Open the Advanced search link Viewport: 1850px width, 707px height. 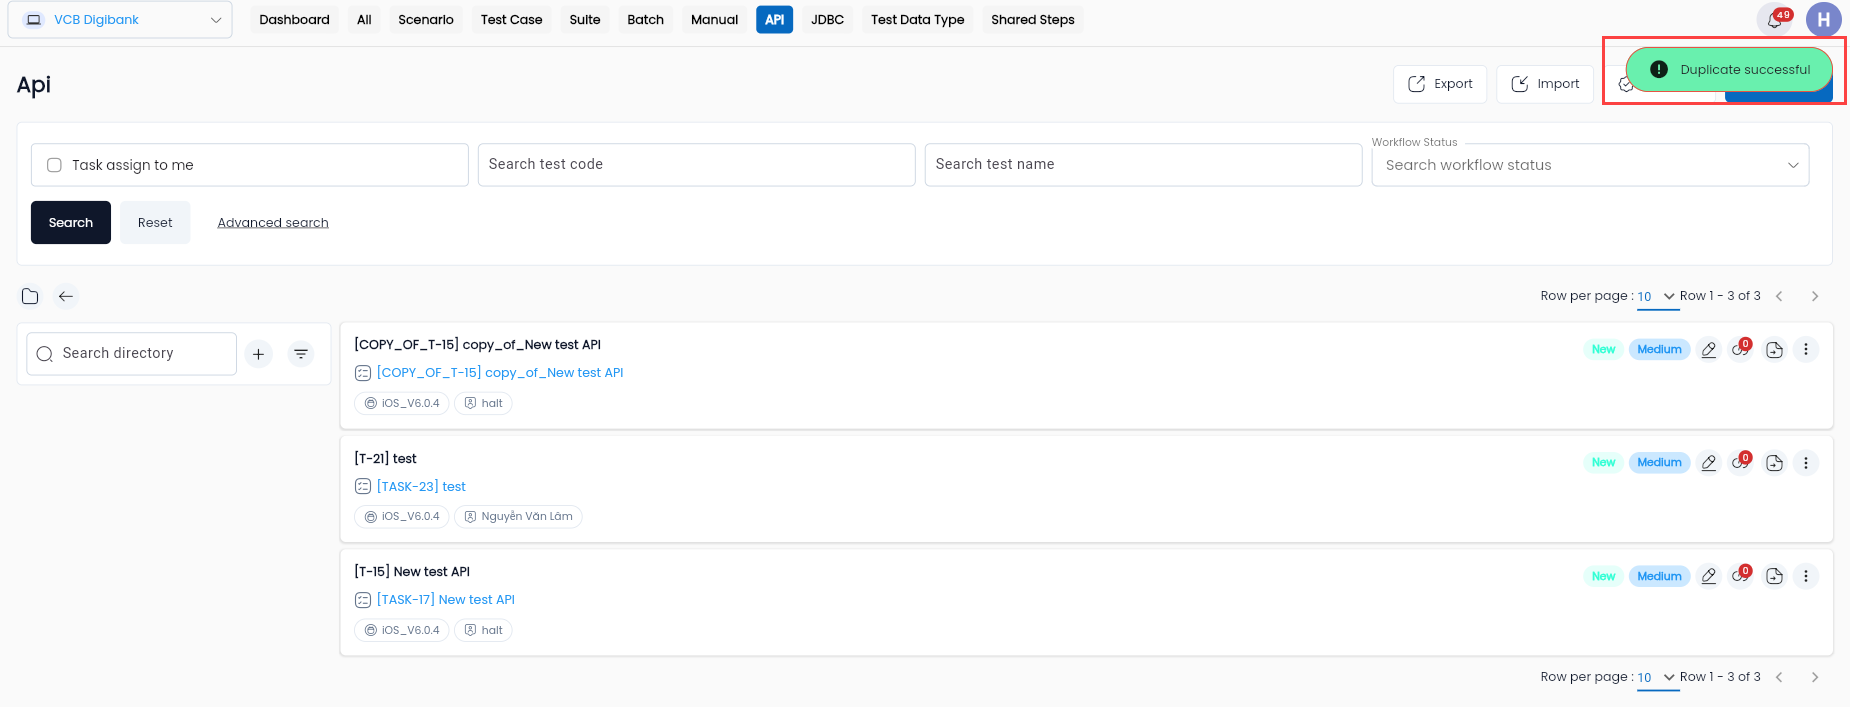(x=273, y=223)
